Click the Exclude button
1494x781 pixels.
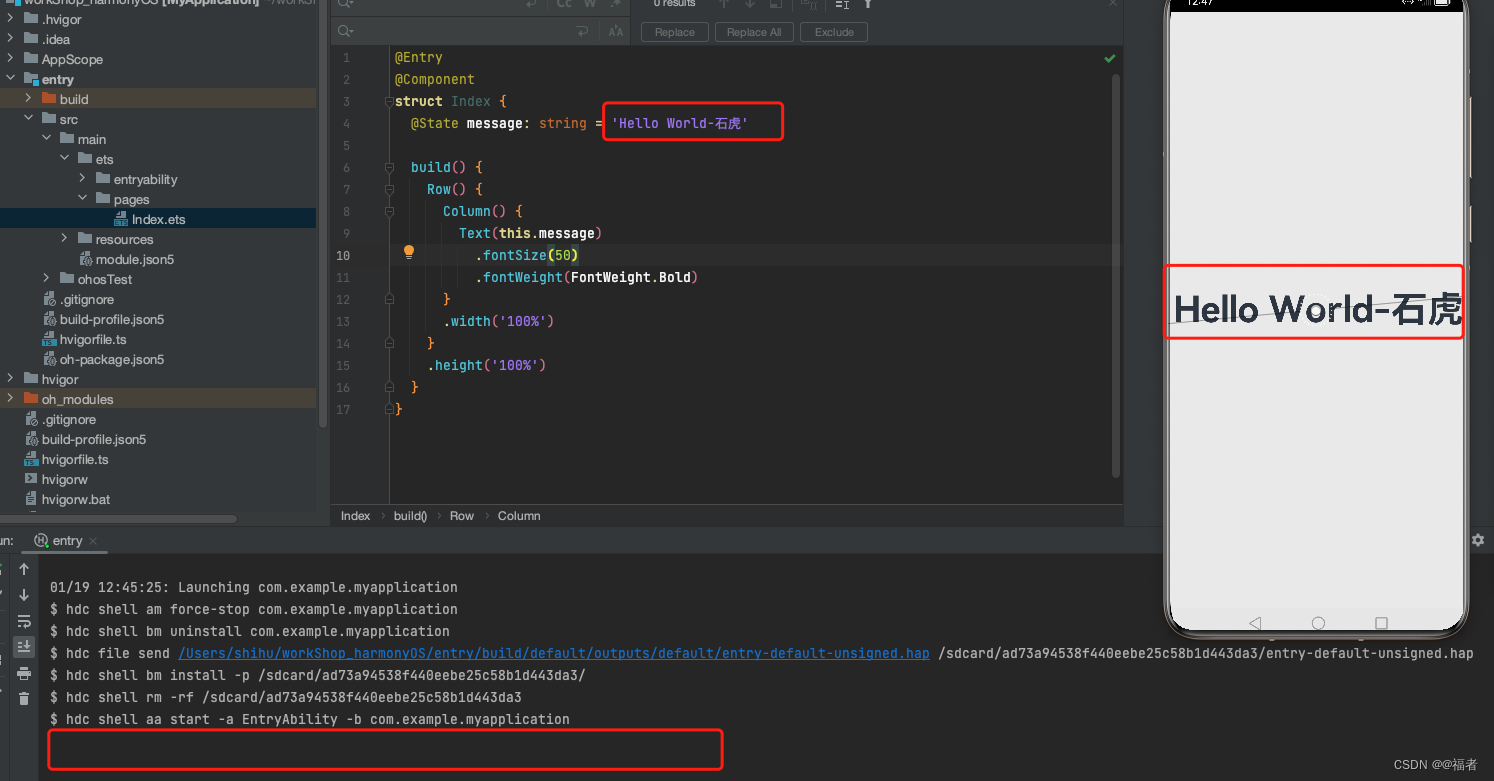tap(834, 32)
